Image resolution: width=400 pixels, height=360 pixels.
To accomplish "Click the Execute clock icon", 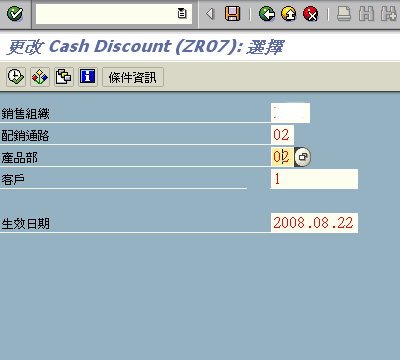I will 16,77.
